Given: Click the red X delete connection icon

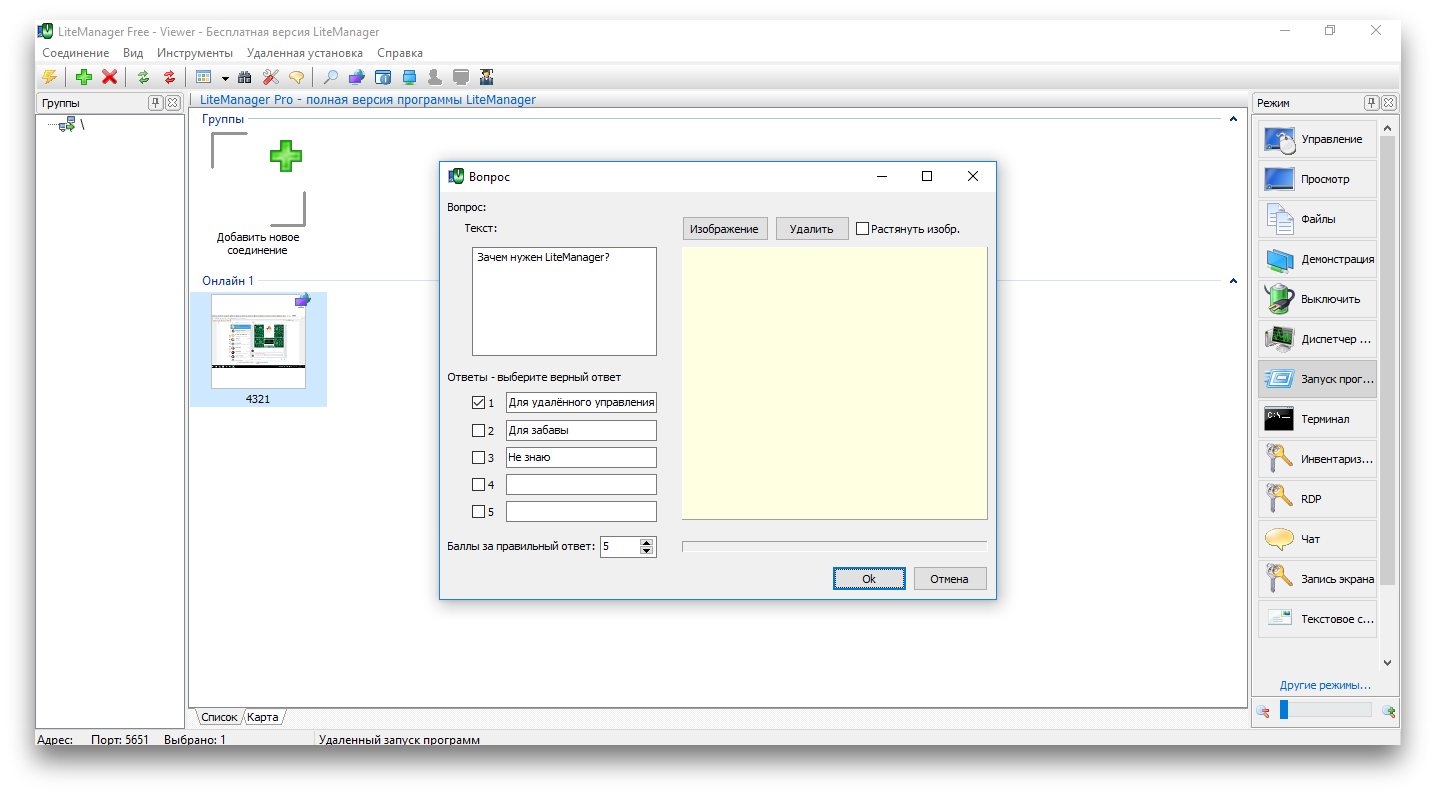Looking at the screenshot, I should click(110, 77).
